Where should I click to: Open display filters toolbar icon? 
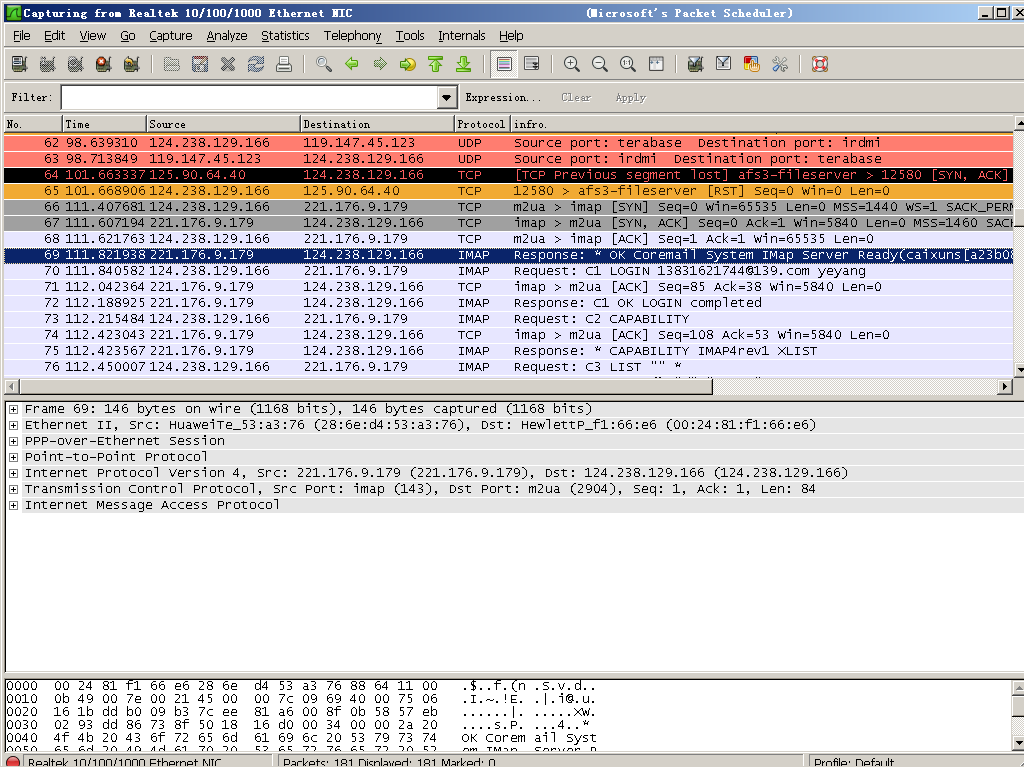point(724,64)
